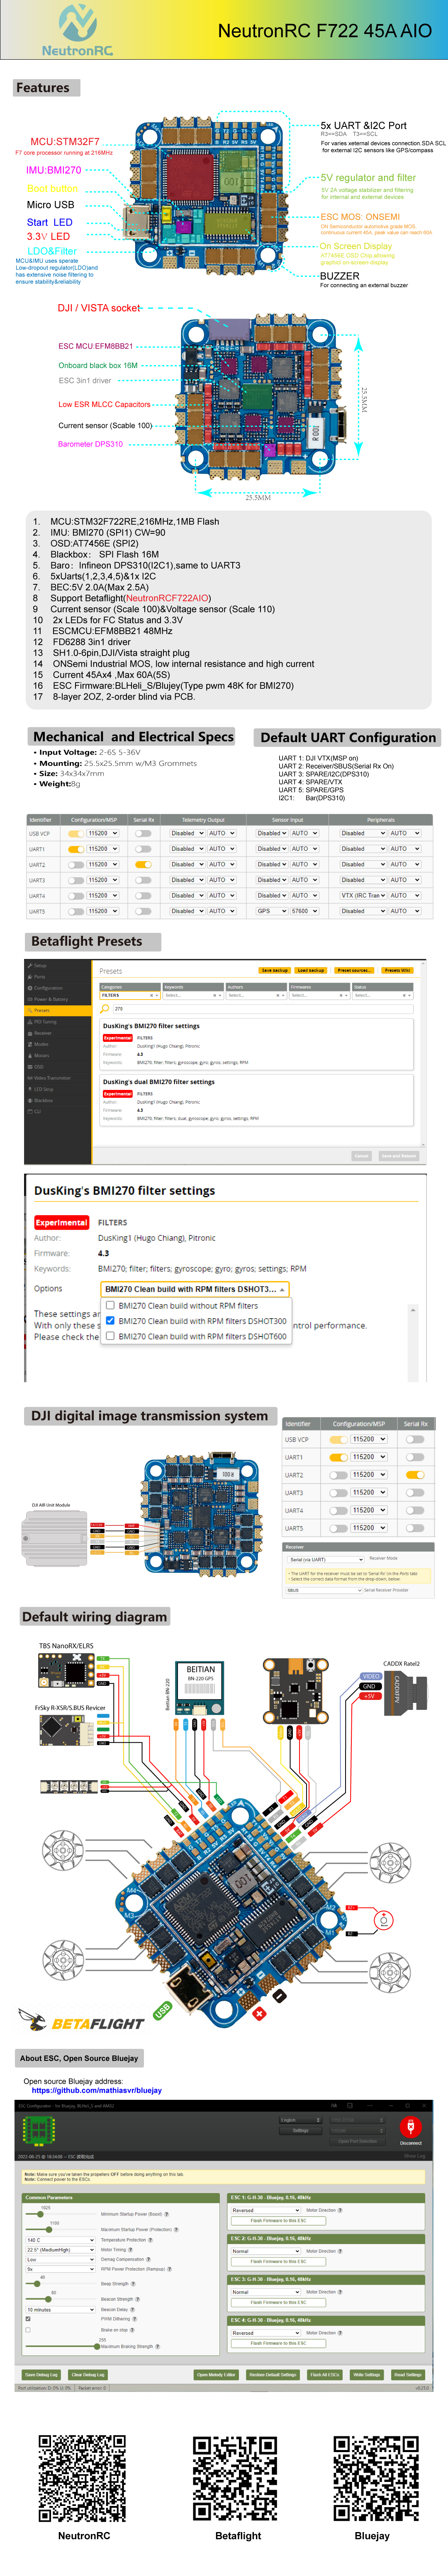The image size is (448, 2576).
Task: Click the Configuration icon in Betaflight sidebar
Action: (29, 988)
